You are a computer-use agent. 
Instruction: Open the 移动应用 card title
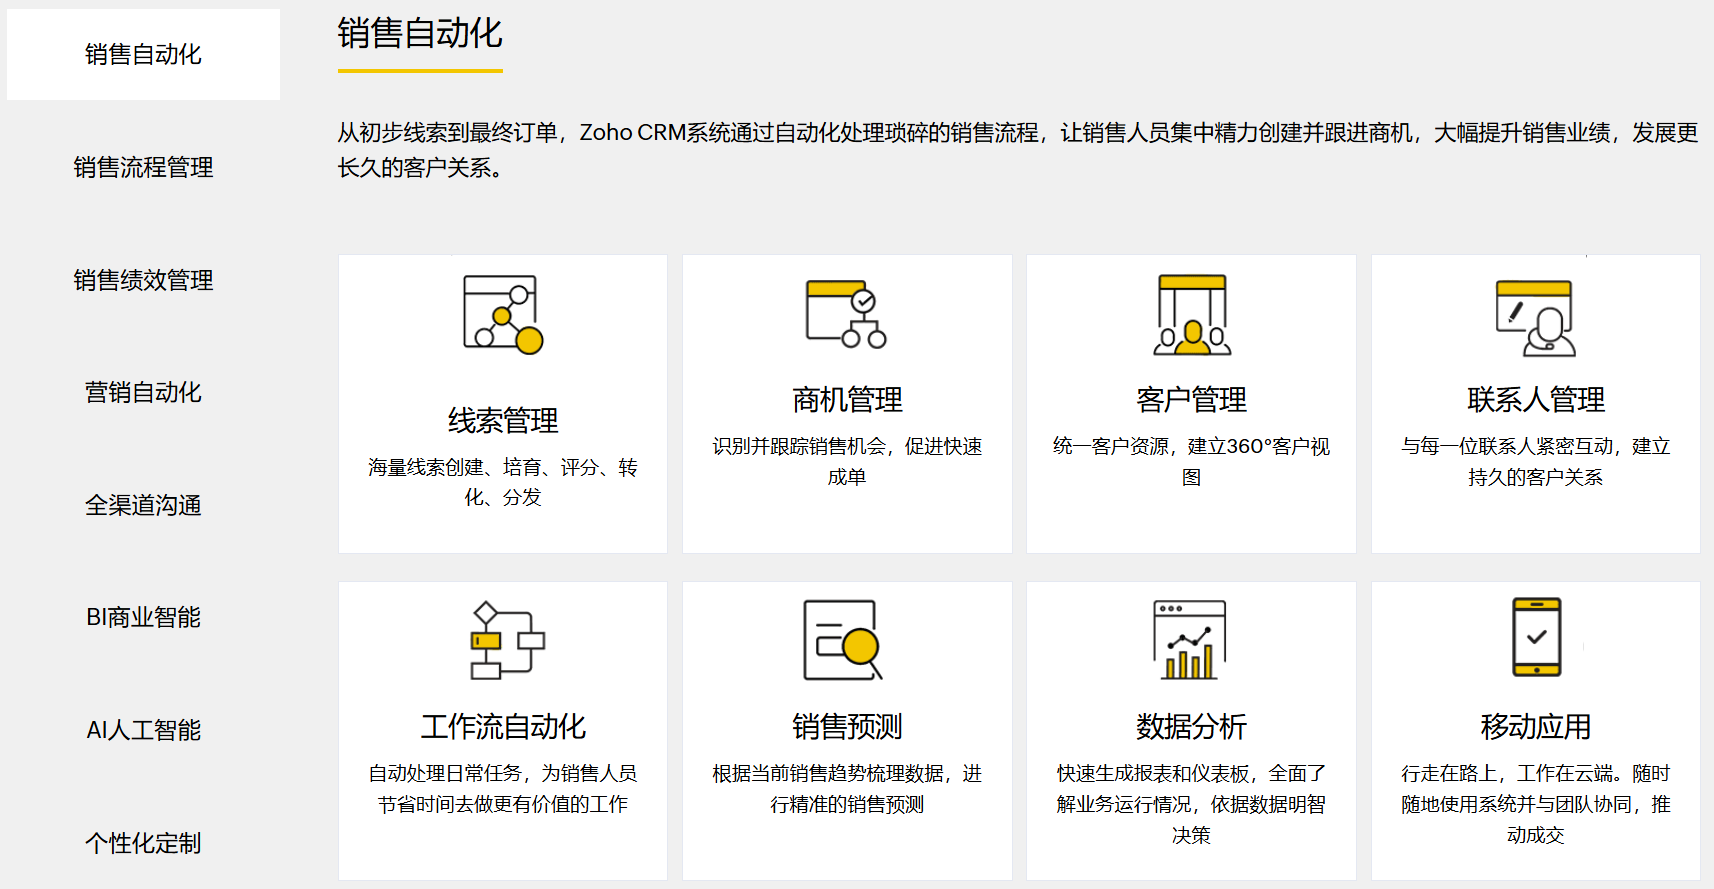(1536, 726)
